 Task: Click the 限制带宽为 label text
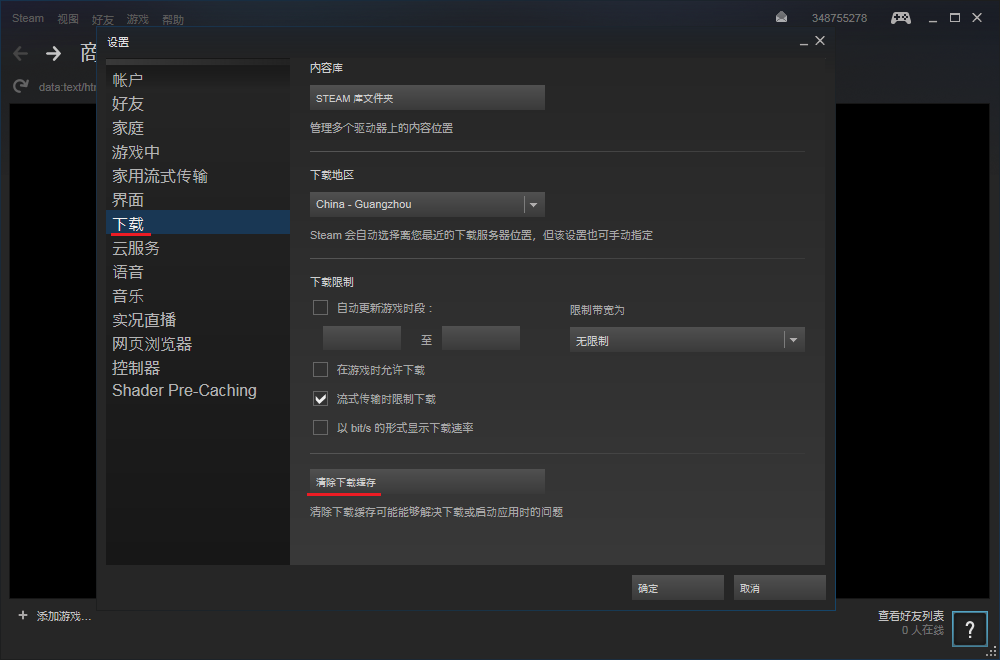point(597,311)
